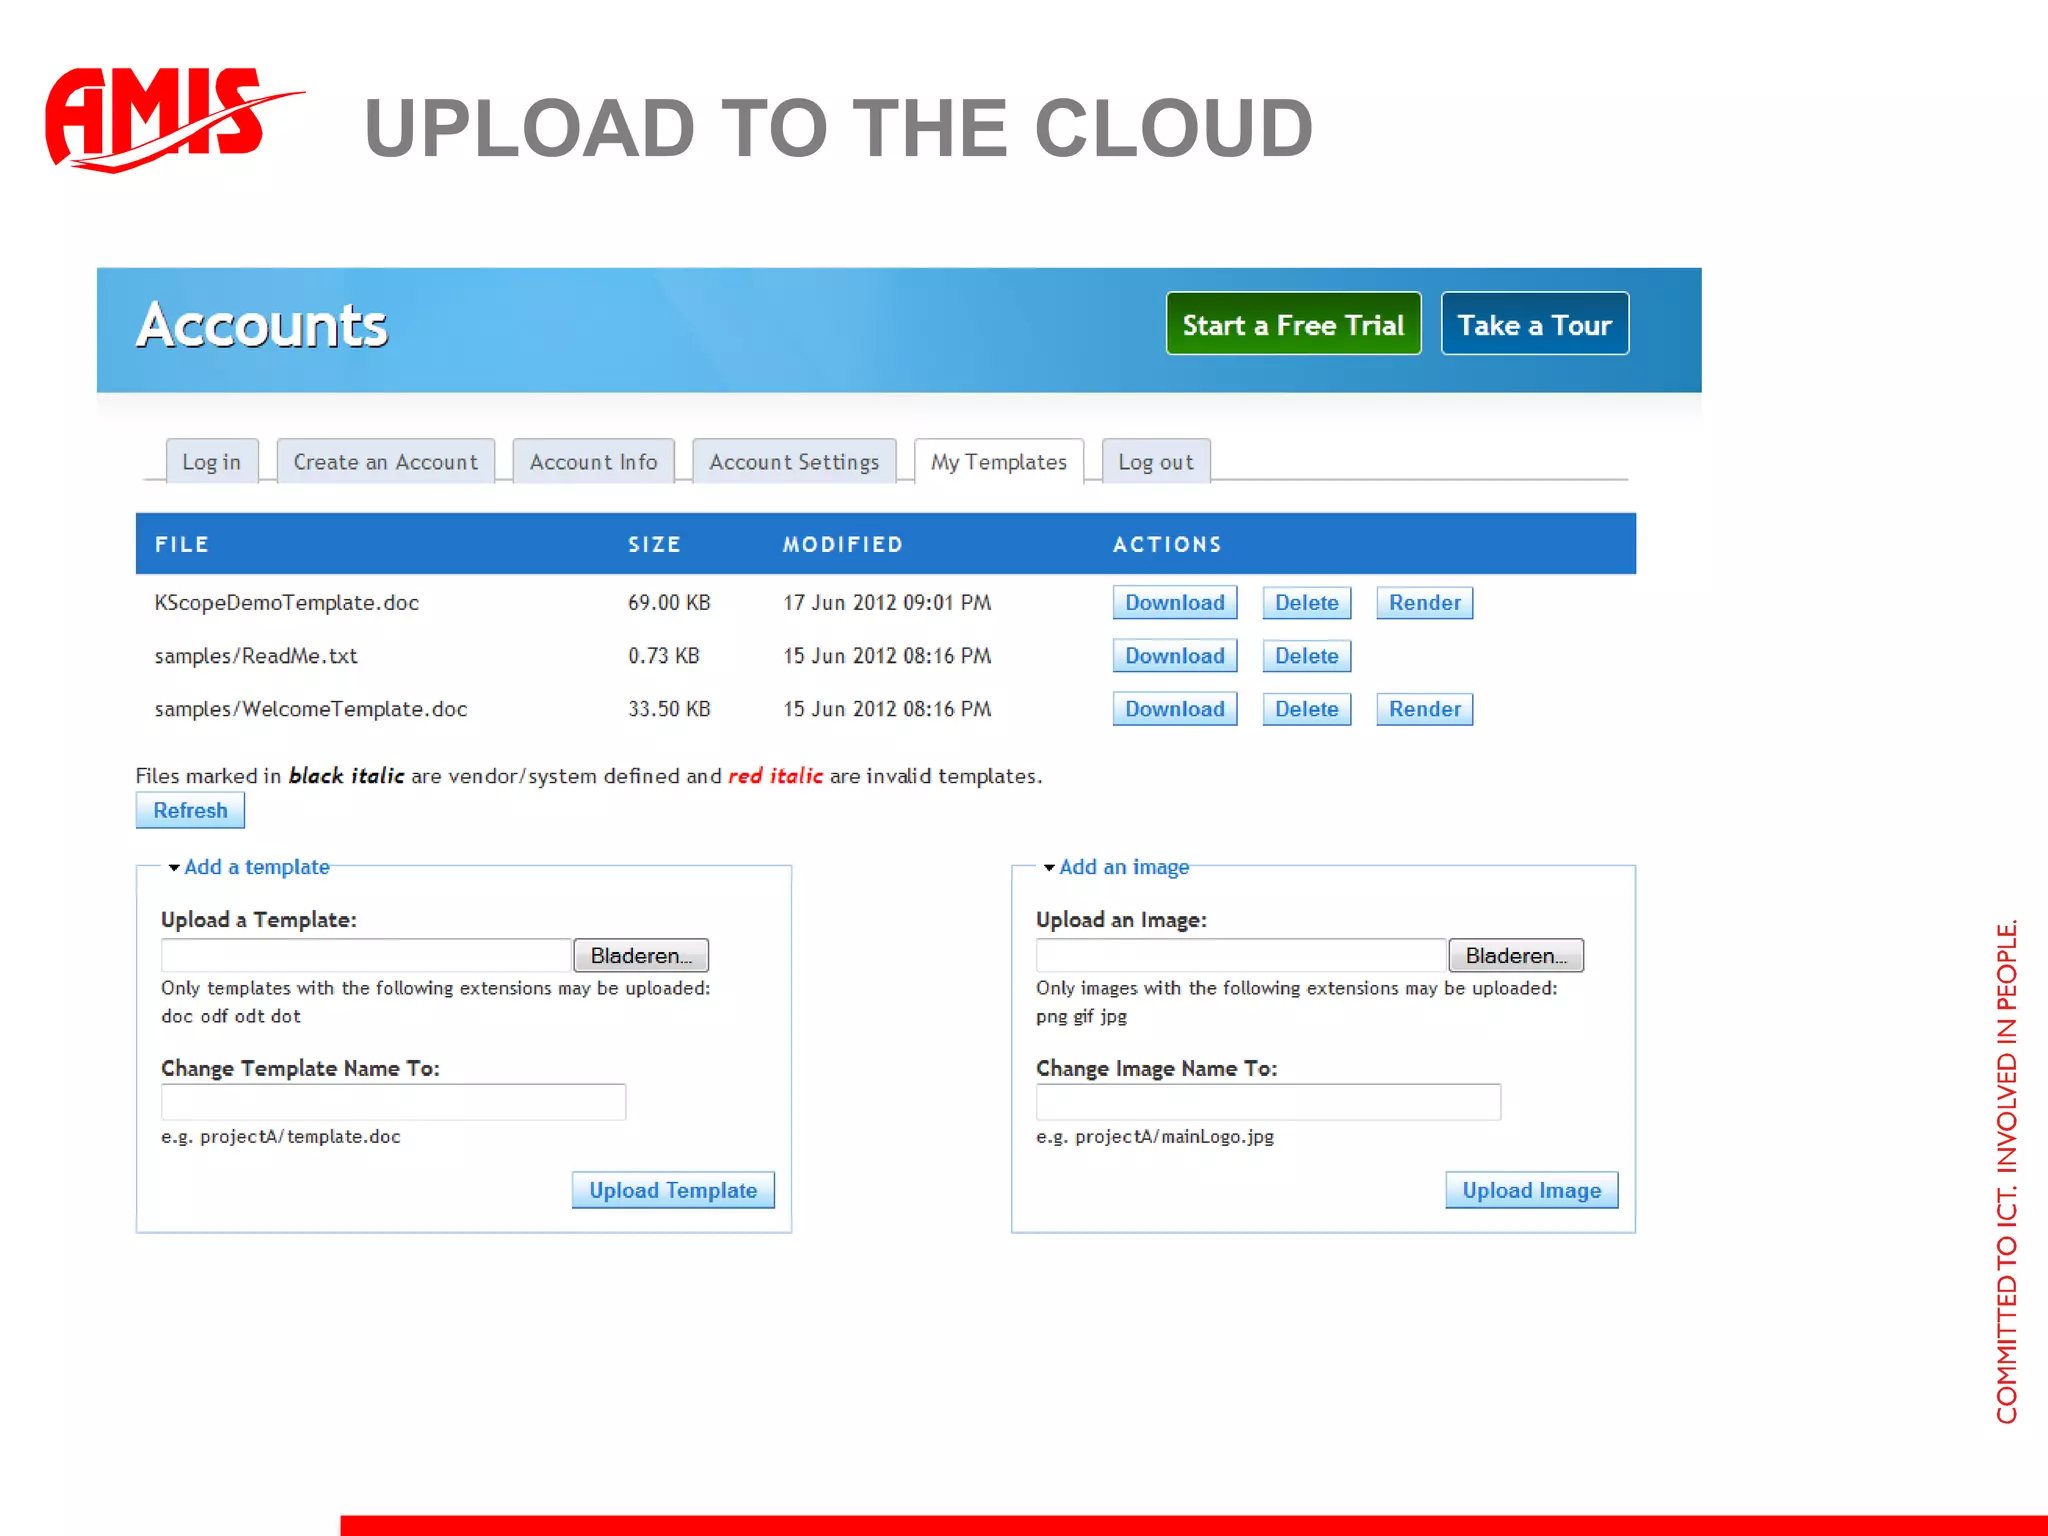Screen dimensions: 2048x1536
Task: Click Take a Tour button
Action: click(1534, 324)
